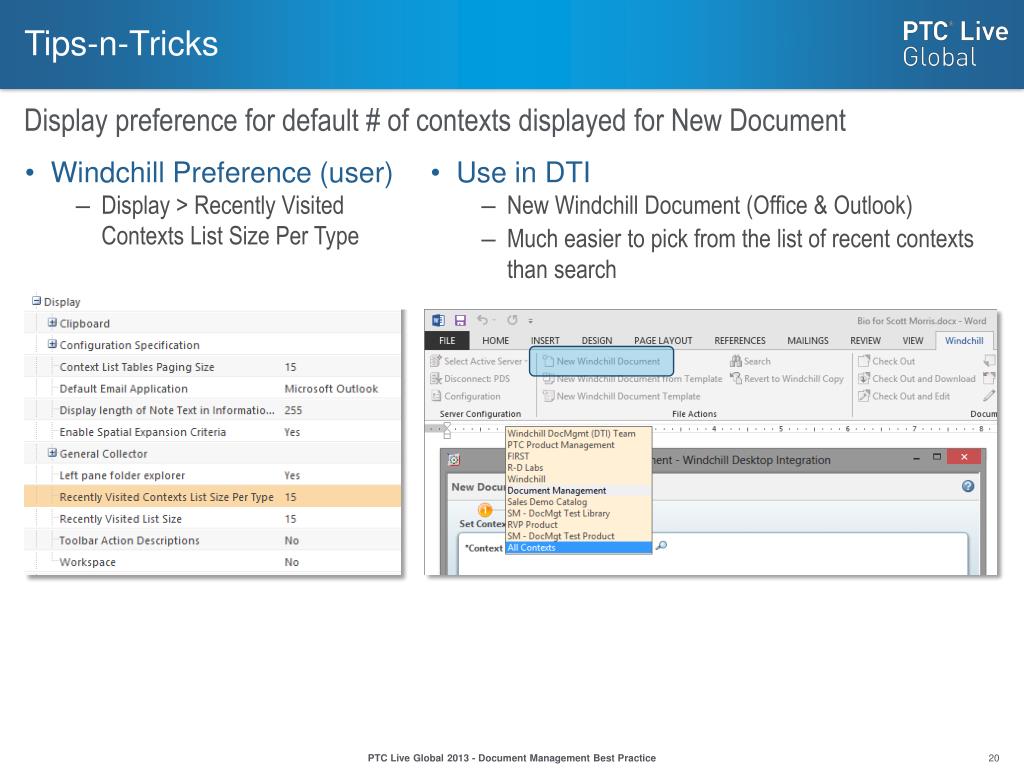The image size is (1024, 768).
Task: Open the FILE tab
Action: click(x=447, y=340)
